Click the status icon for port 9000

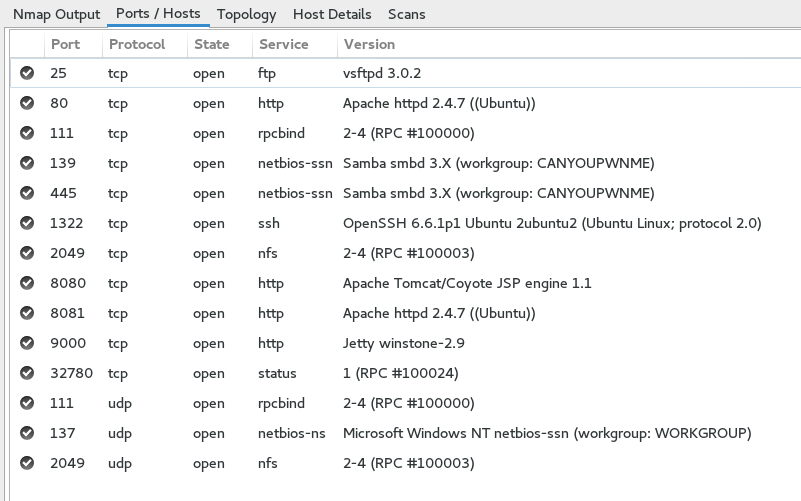(27, 343)
